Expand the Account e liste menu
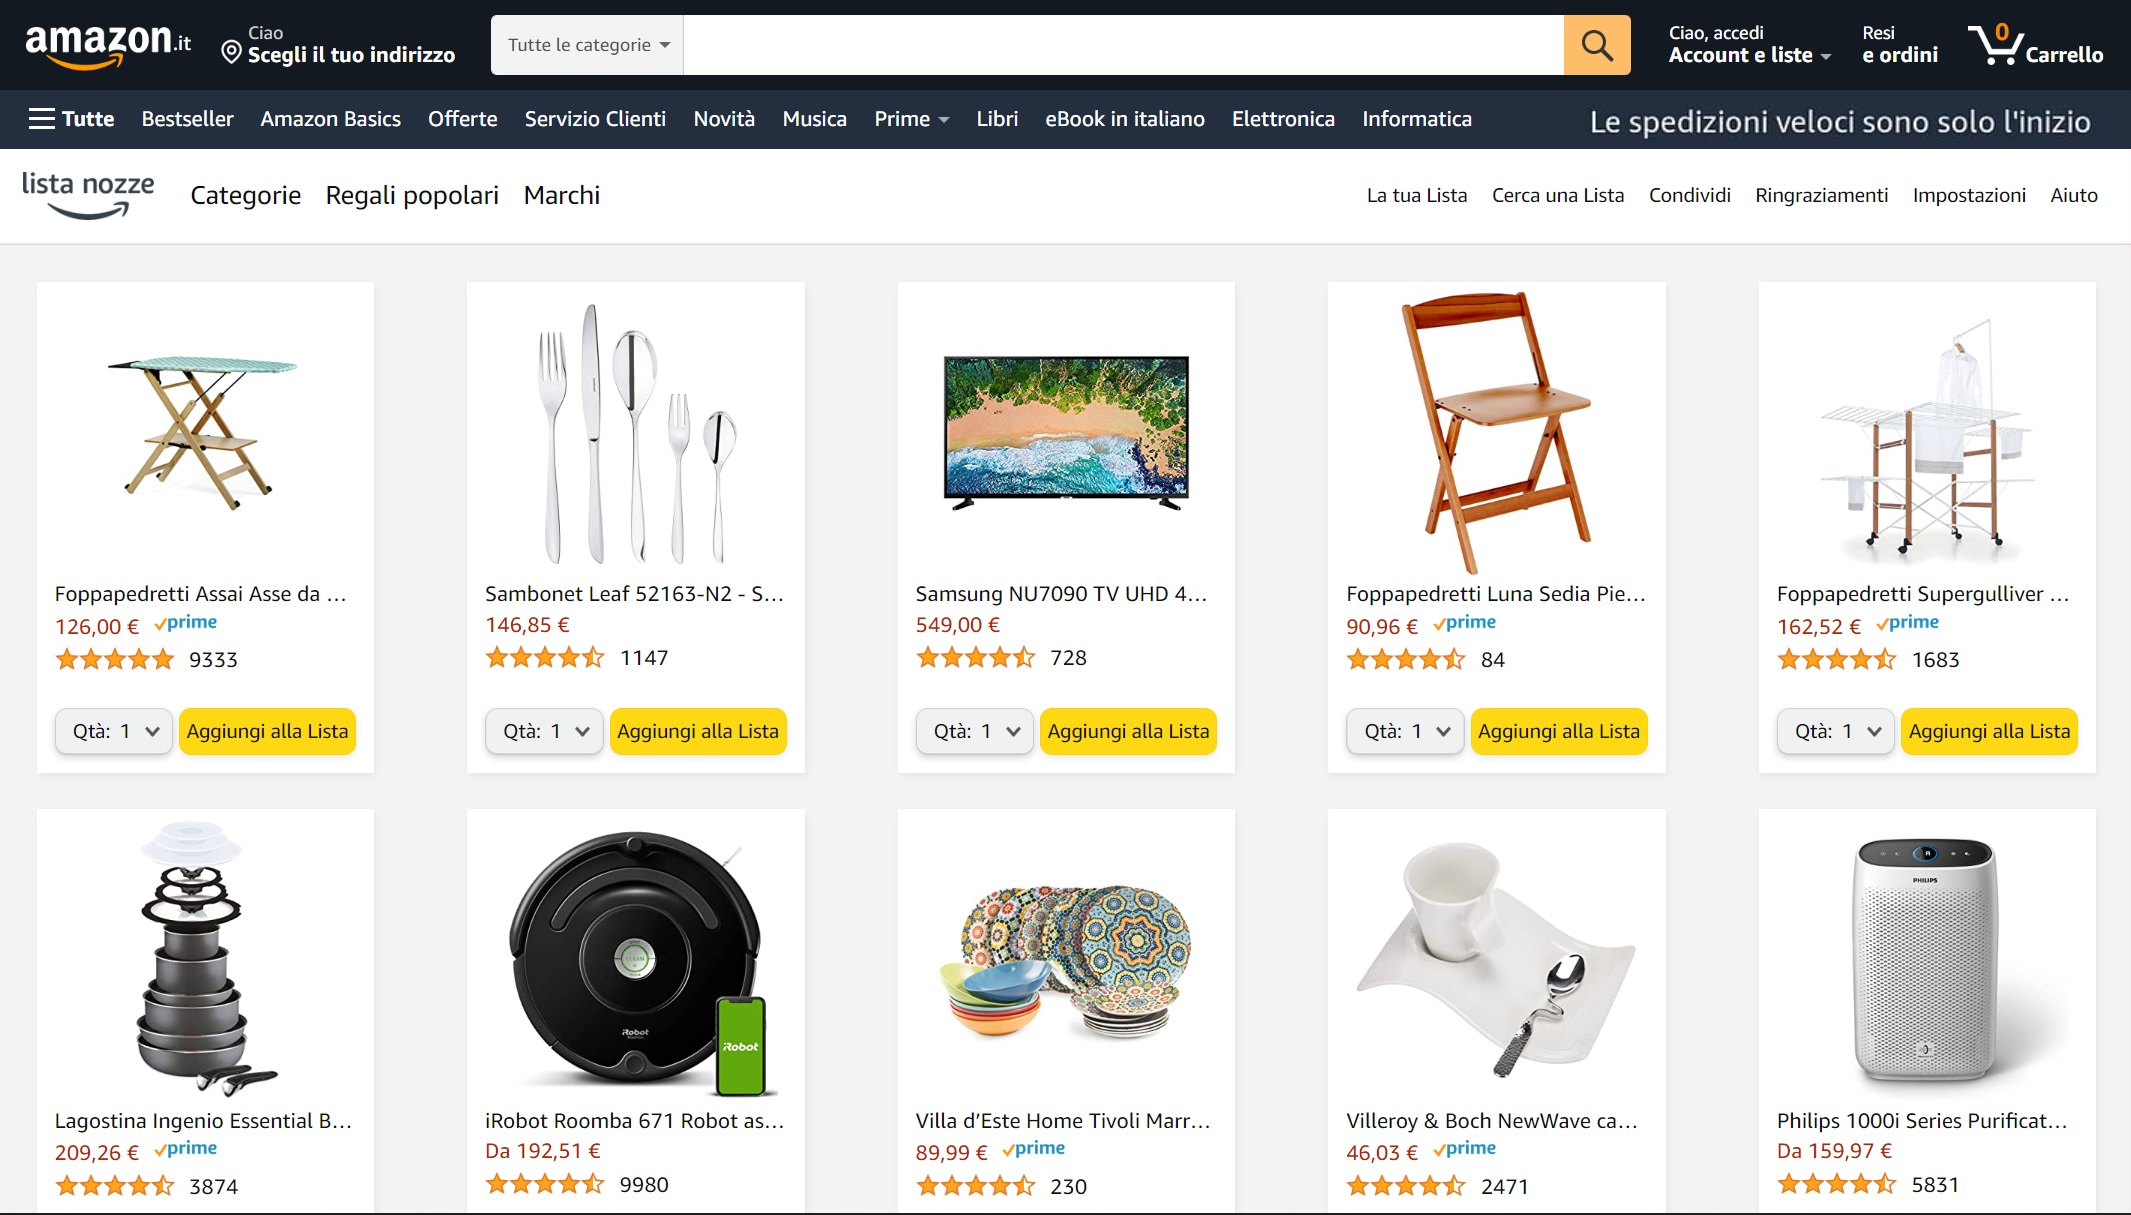This screenshot has width=2131, height=1215. 1748,55
